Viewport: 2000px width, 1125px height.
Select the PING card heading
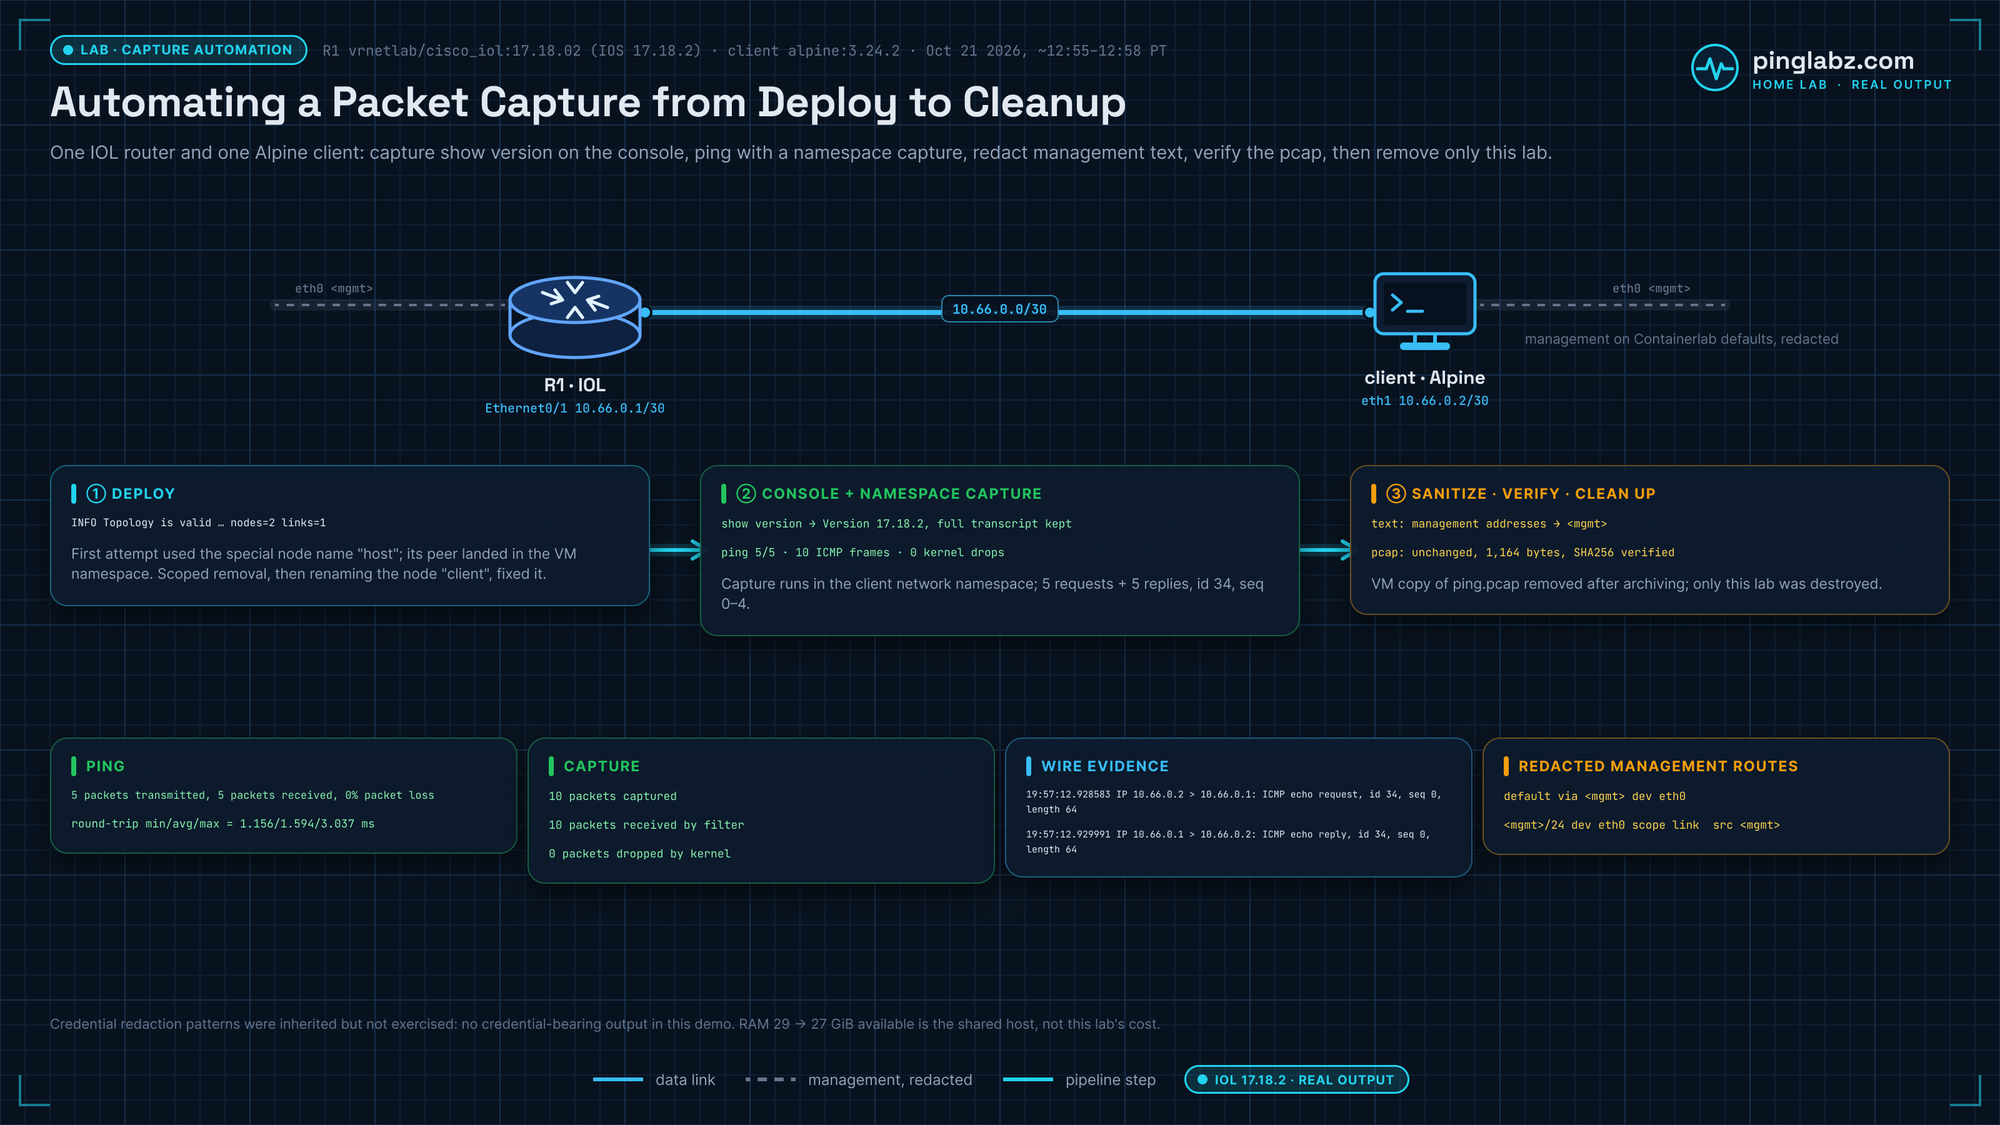(x=105, y=766)
